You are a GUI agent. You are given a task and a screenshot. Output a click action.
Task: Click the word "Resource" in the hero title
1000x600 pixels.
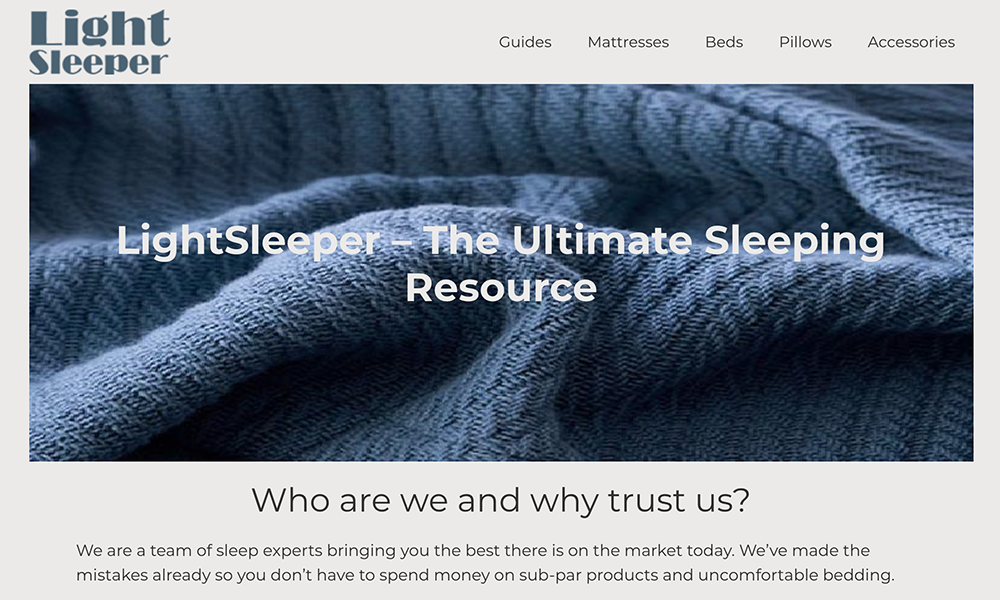(501, 288)
